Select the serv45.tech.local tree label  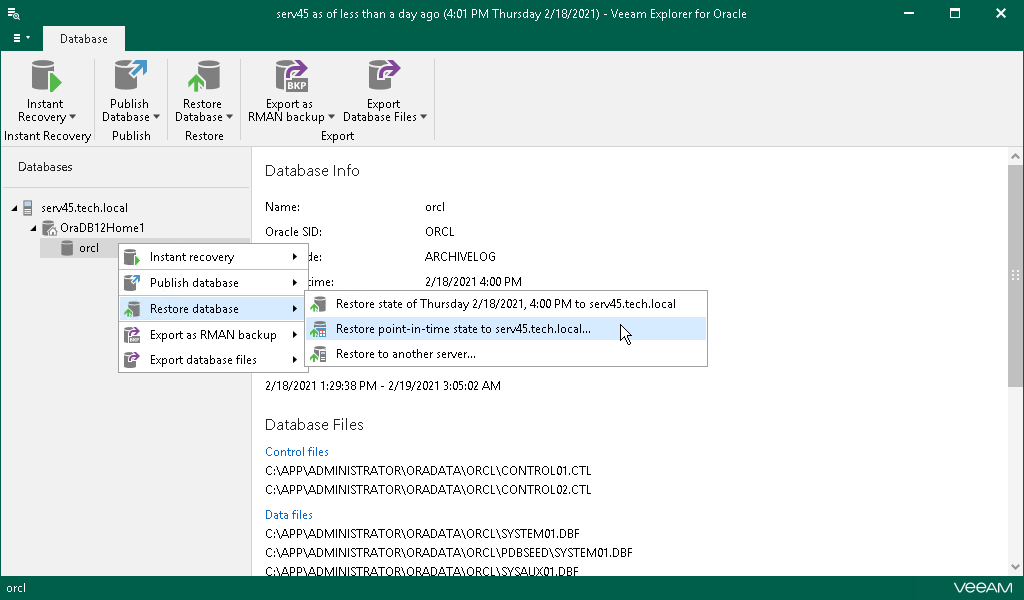(84, 208)
